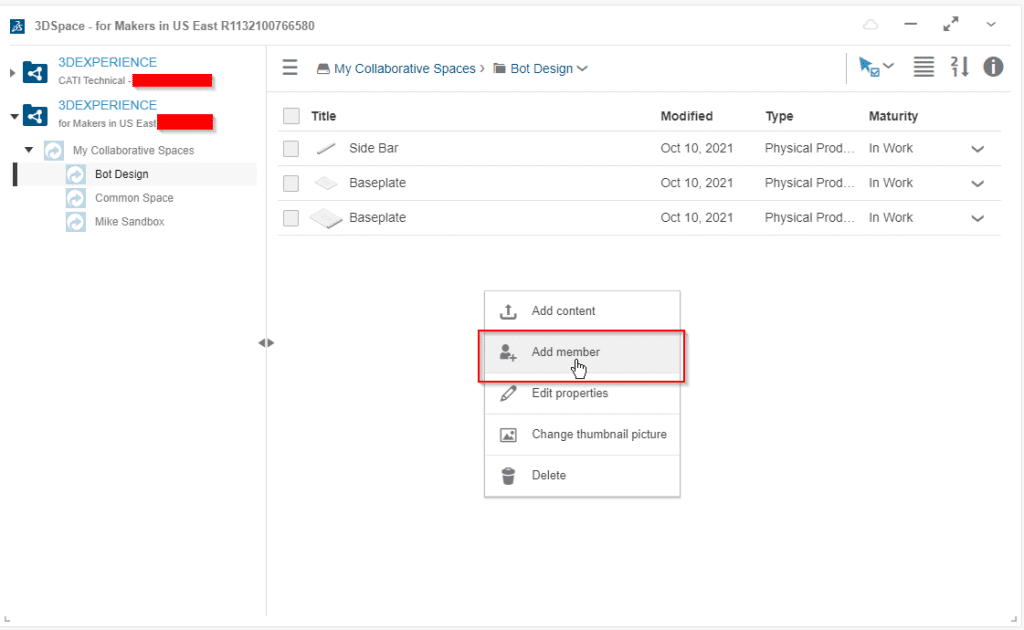Click the Physical Prod… type for Side Bar

click(810, 148)
